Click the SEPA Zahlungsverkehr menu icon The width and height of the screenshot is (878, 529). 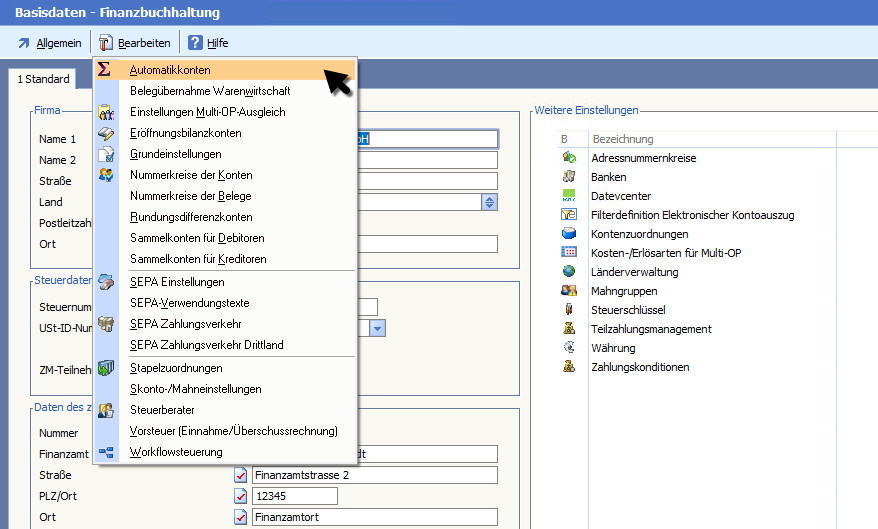[106, 324]
